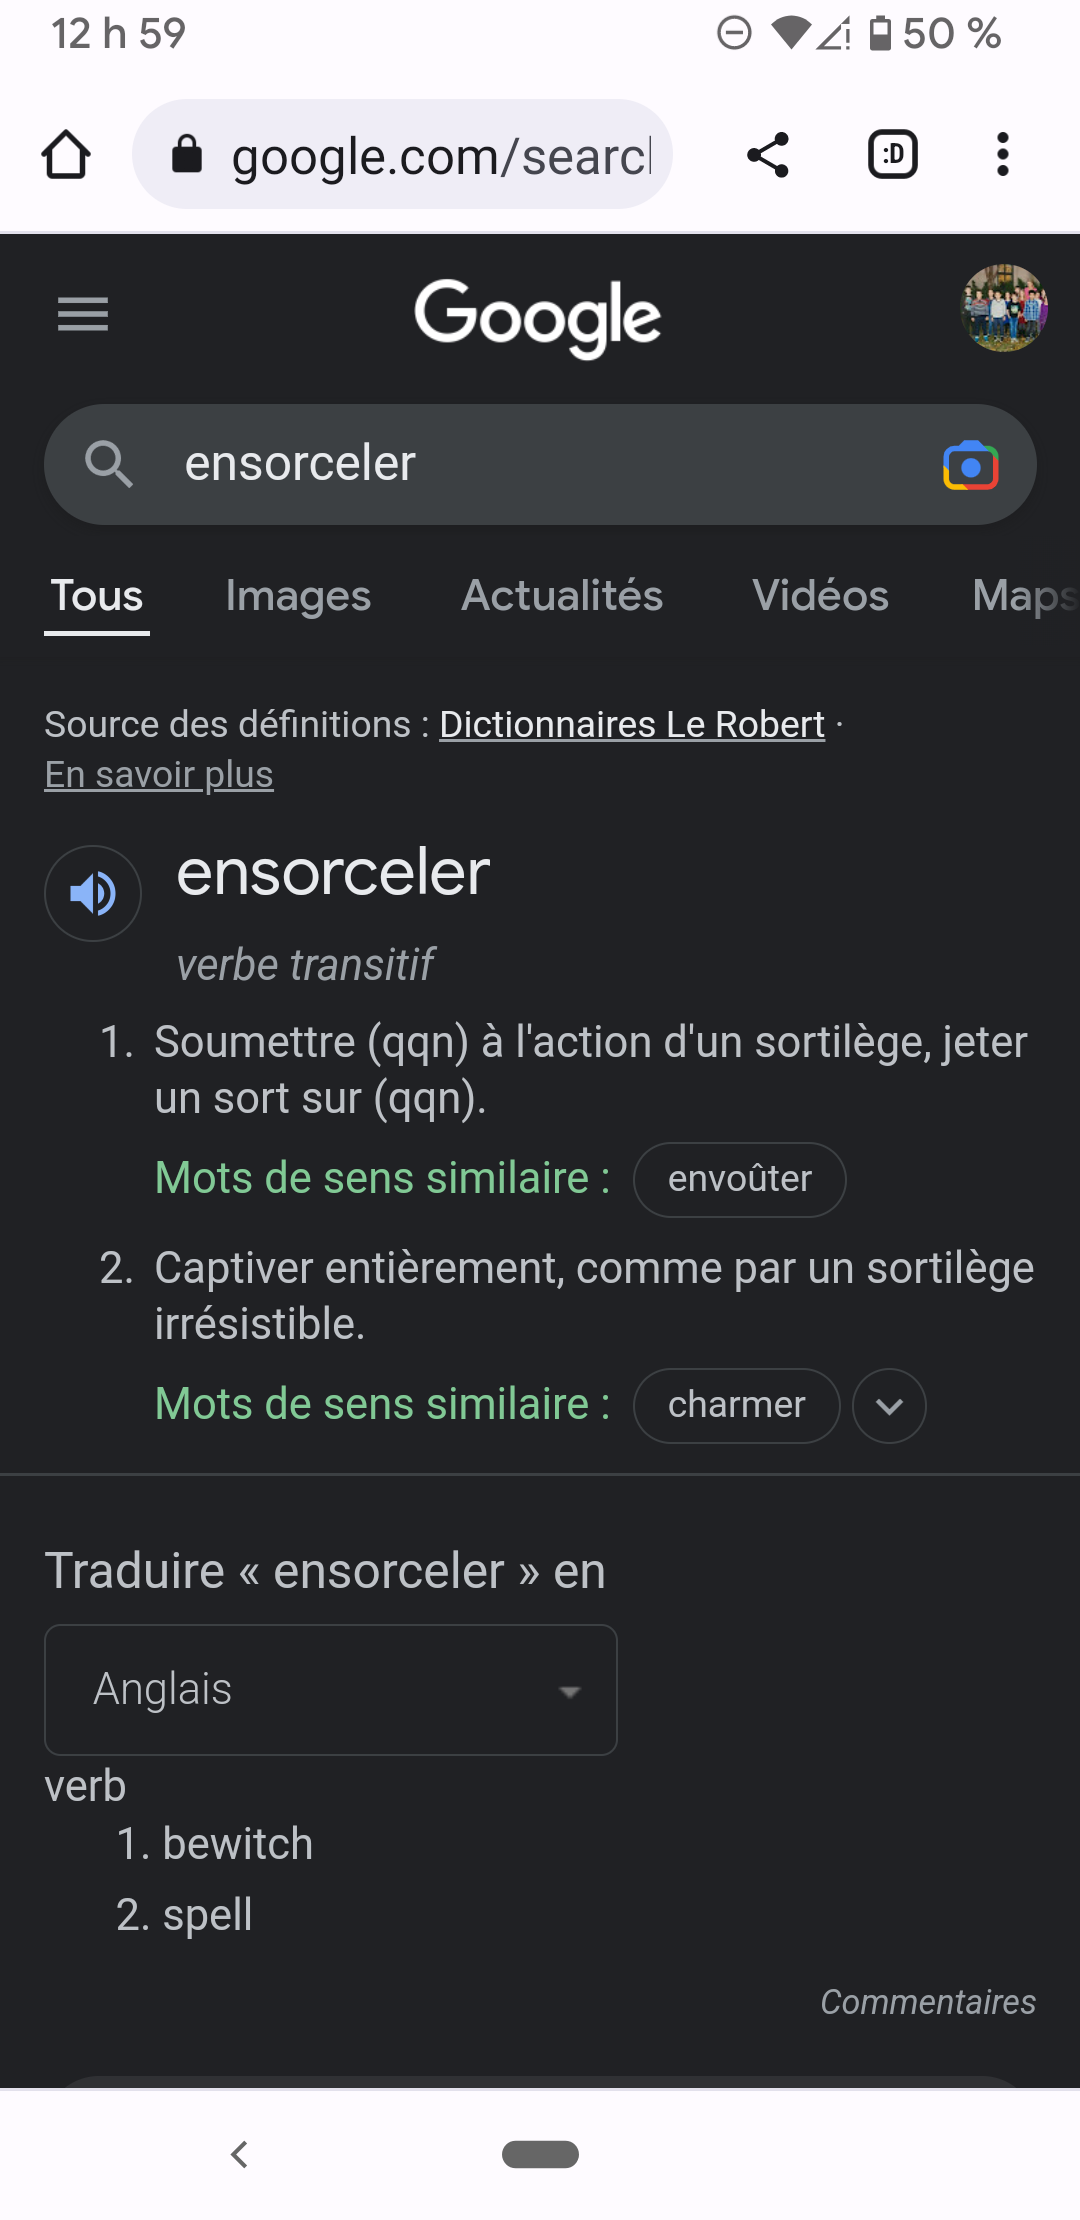The width and height of the screenshot is (1080, 2220).
Task: Tap the Commentaires feedback link
Action: point(928,2002)
